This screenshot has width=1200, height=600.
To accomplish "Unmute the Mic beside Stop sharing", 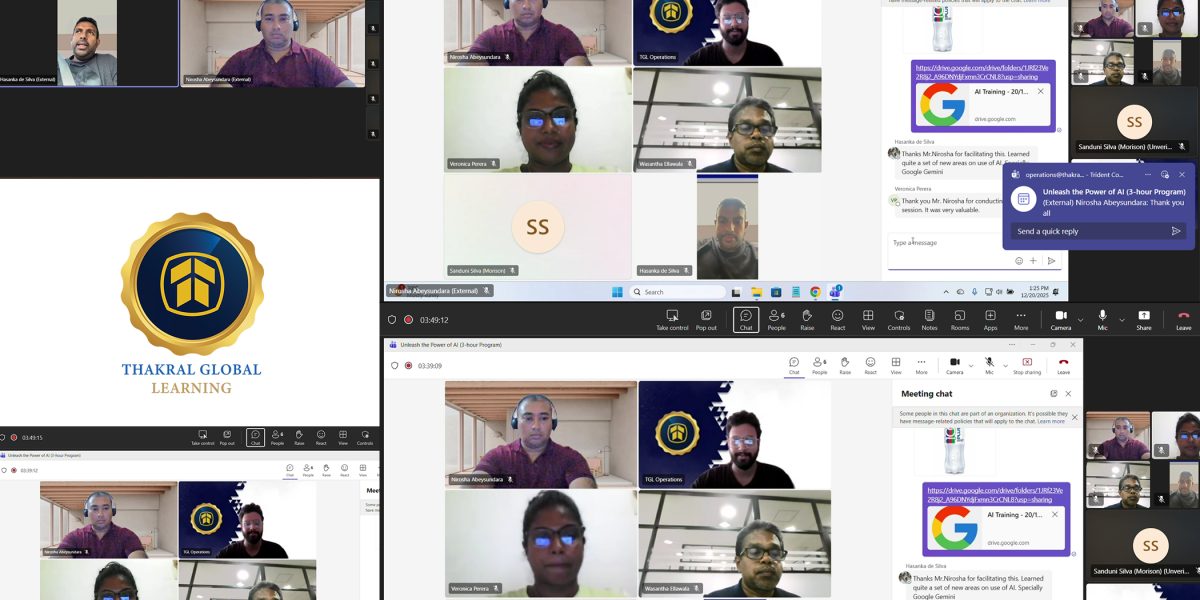I will point(989,365).
